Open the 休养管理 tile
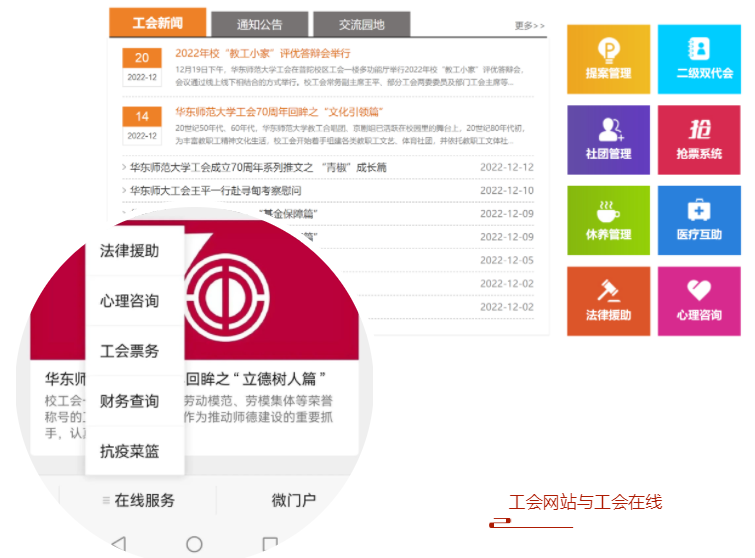 [x=608, y=221]
